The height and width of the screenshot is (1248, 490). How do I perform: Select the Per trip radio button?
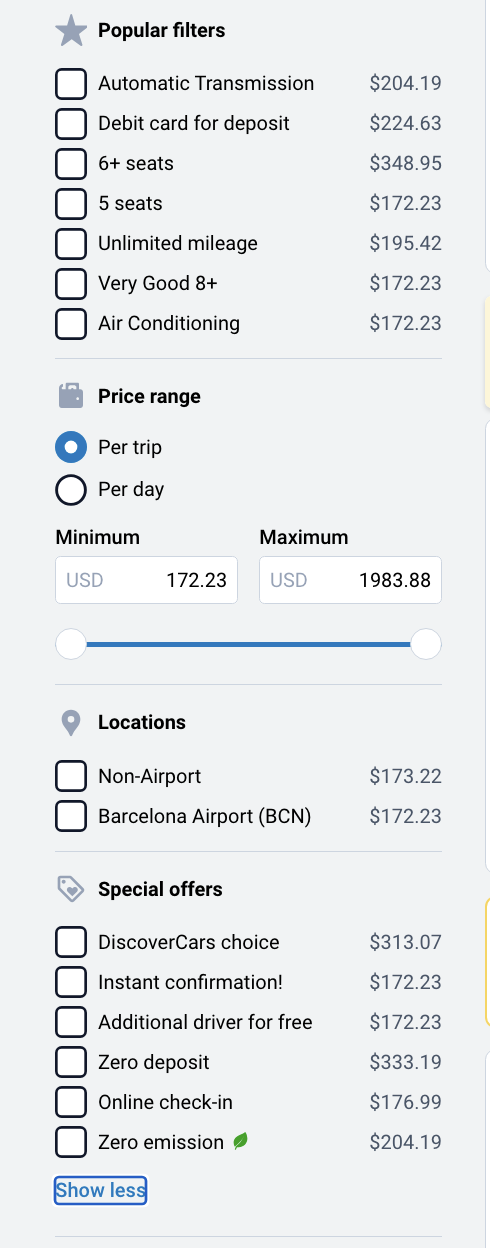71,447
